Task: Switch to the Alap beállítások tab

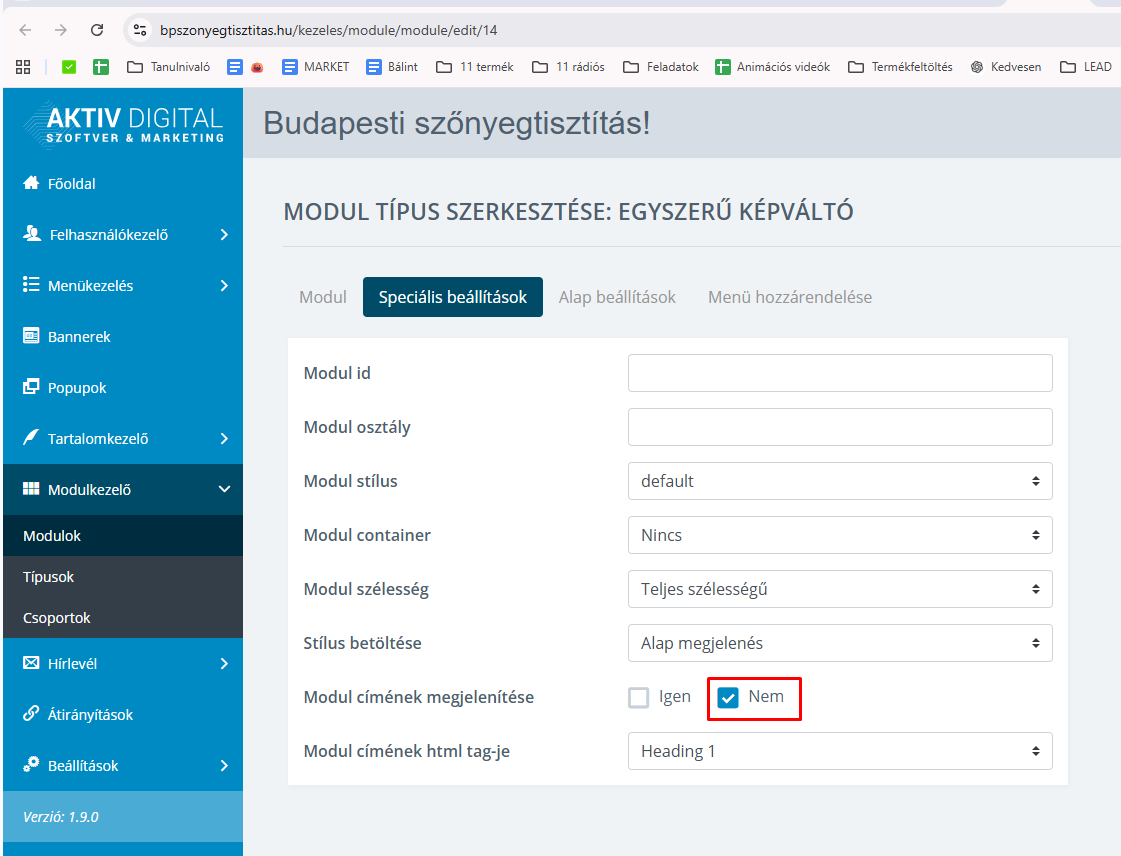Action: tap(617, 297)
